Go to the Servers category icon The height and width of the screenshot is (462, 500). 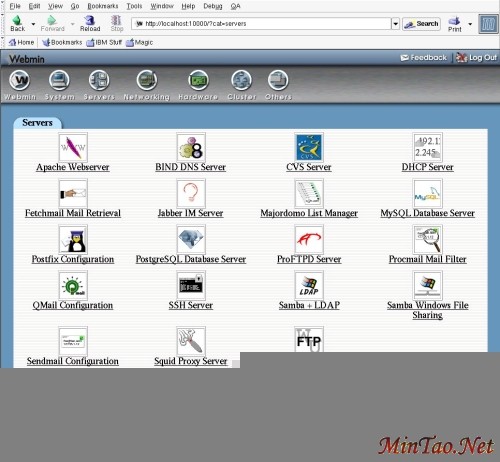click(99, 80)
